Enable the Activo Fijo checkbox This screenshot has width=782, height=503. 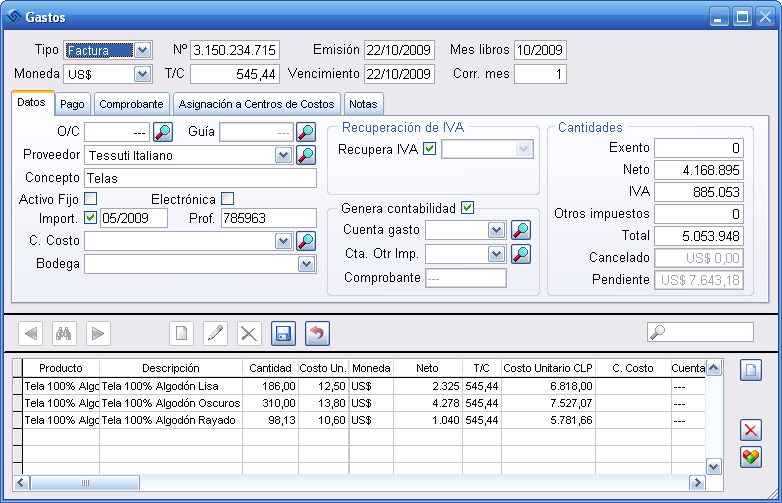point(90,198)
